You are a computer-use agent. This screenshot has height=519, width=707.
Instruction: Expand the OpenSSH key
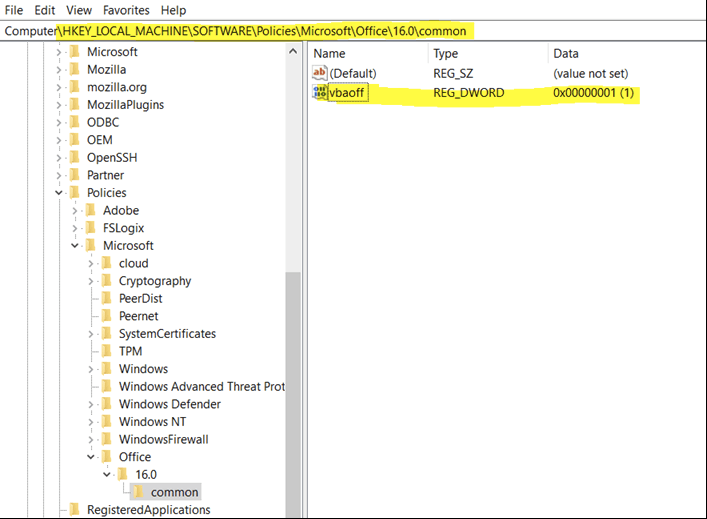[x=59, y=158]
